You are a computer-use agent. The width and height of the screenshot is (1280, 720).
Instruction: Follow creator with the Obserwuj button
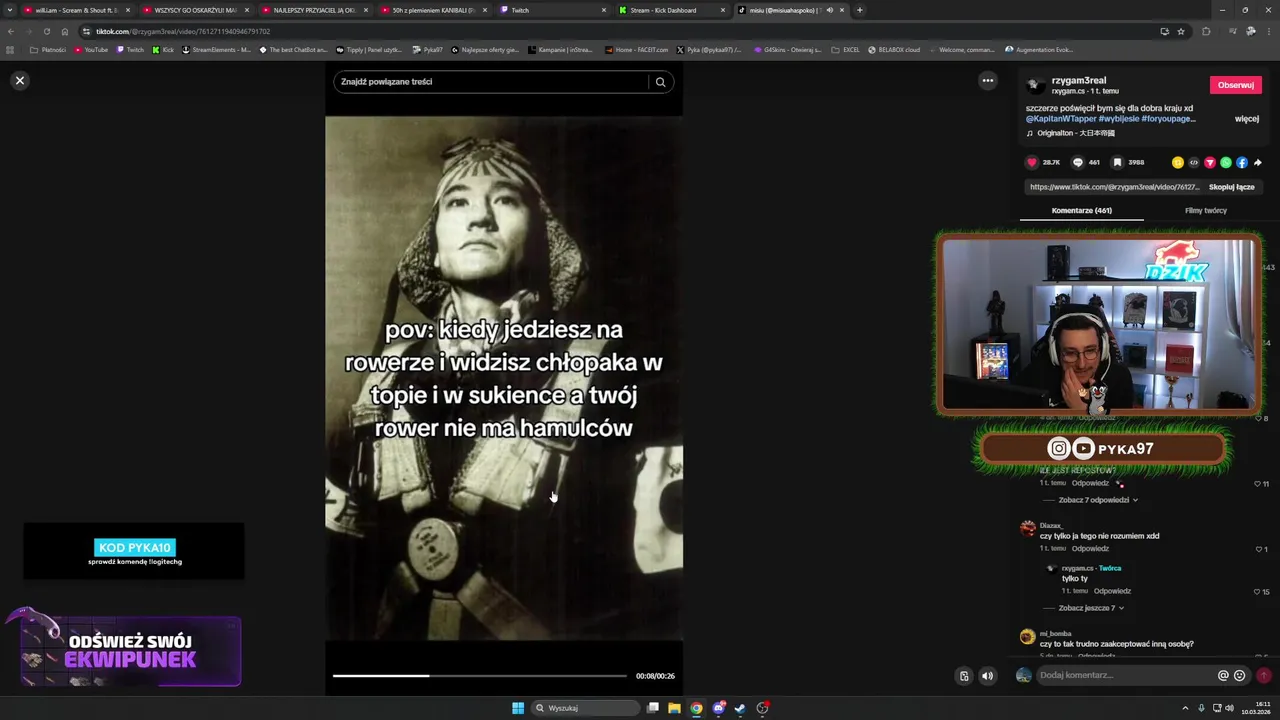(1235, 85)
